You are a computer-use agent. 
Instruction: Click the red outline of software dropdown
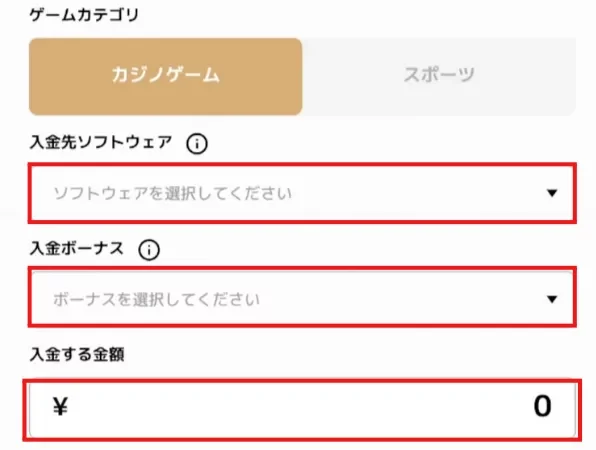[x=302, y=165]
